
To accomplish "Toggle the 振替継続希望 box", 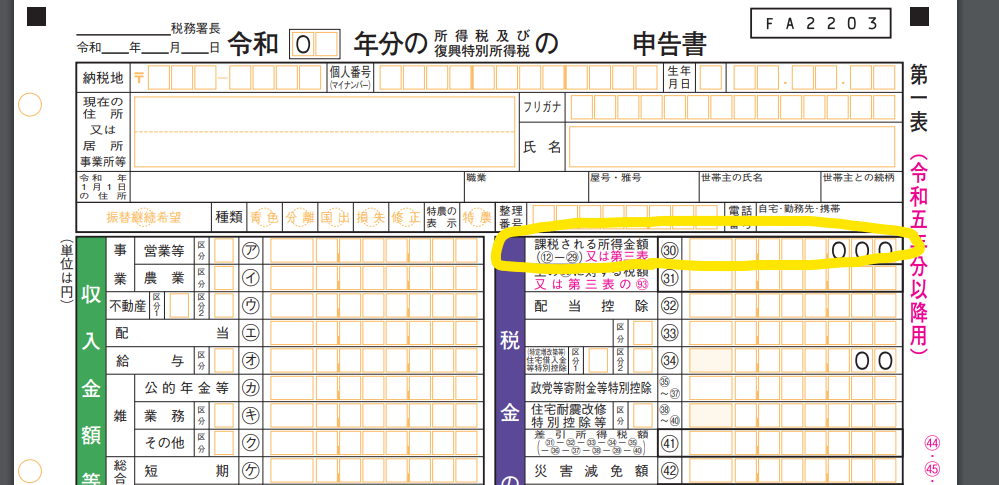I will coord(145,215).
